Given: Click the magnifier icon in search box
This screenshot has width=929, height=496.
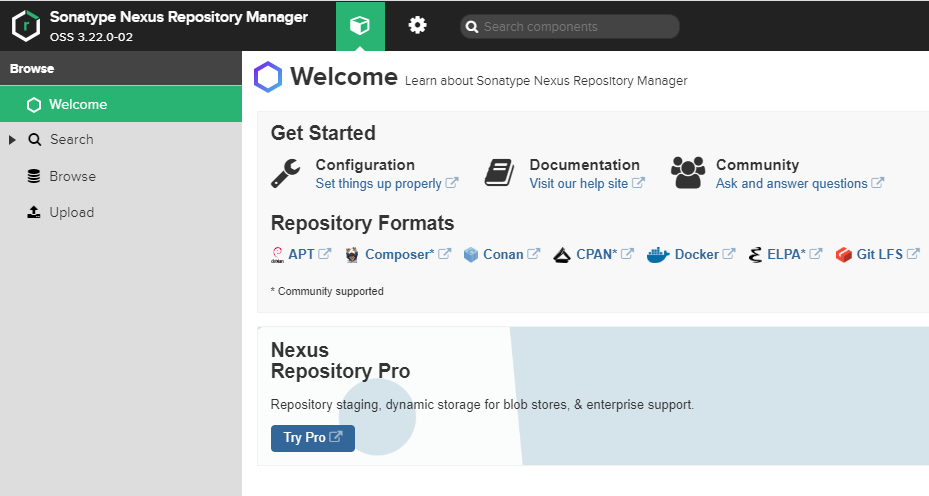Looking at the screenshot, I should [x=472, y=27].
